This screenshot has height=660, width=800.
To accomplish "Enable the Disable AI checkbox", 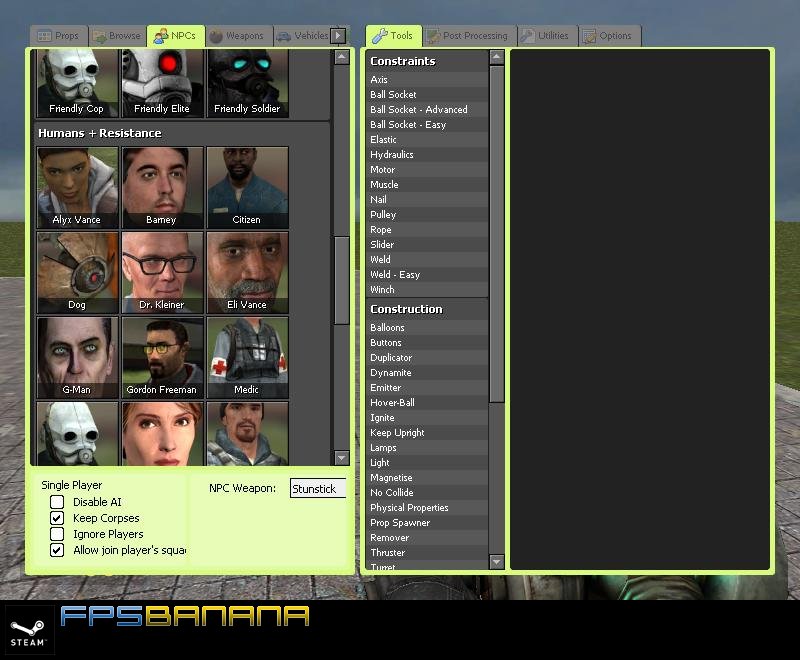I will pos(57,503).
